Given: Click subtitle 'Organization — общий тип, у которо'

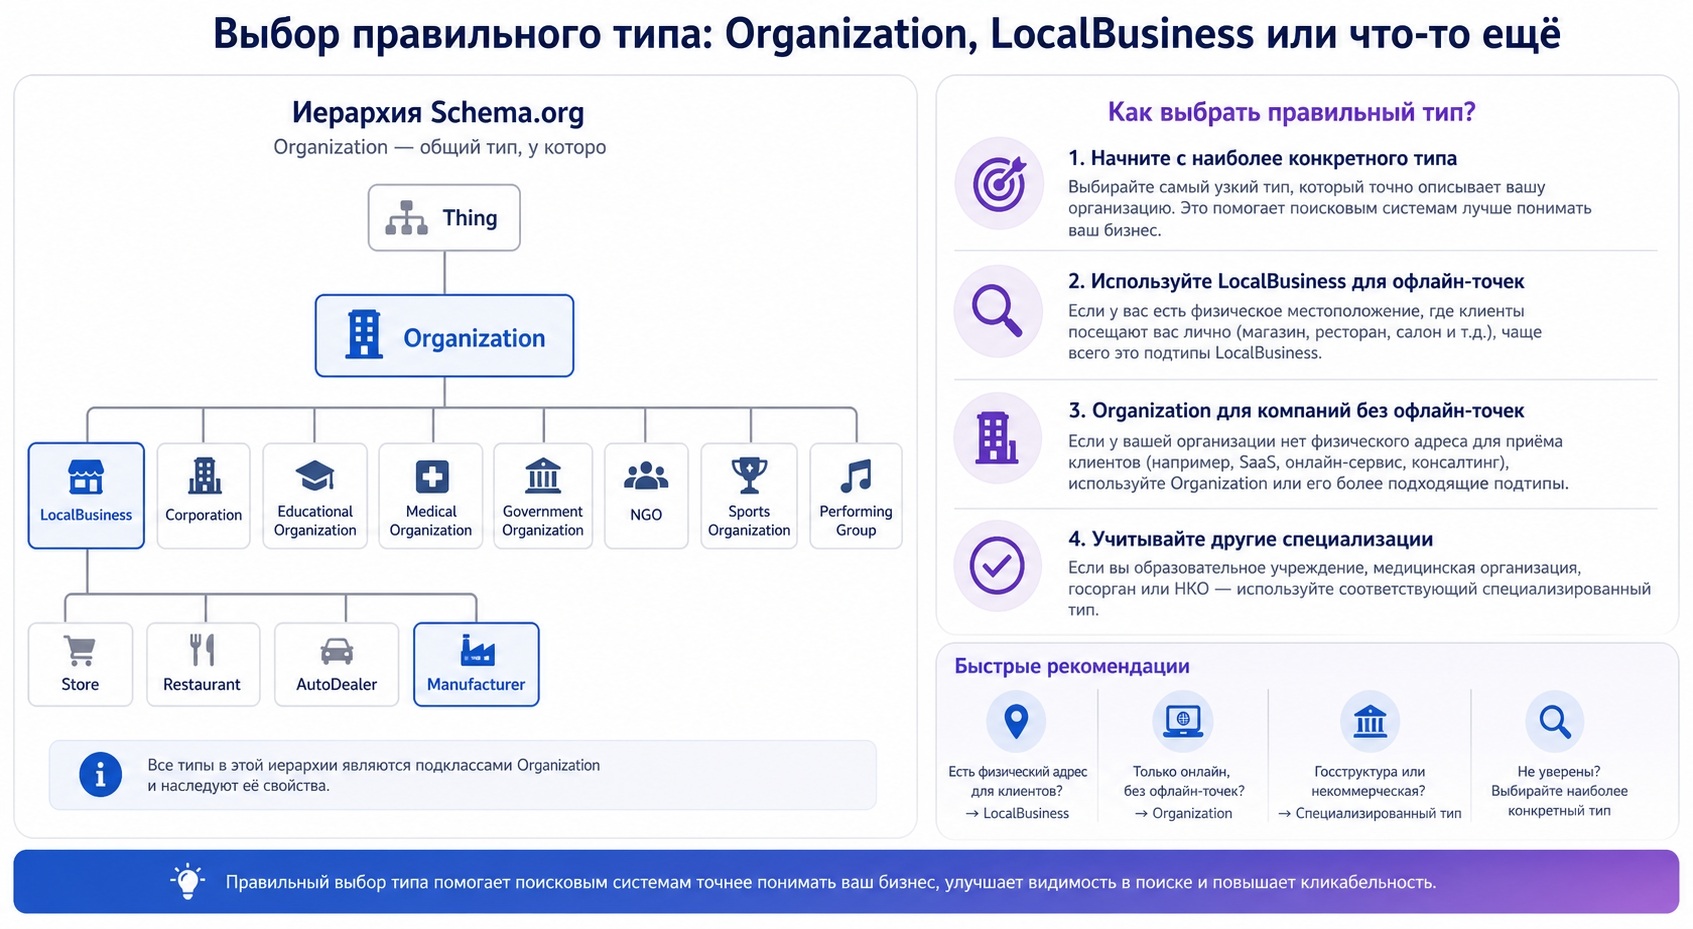Looking at the screenshot, I should 439,147.
